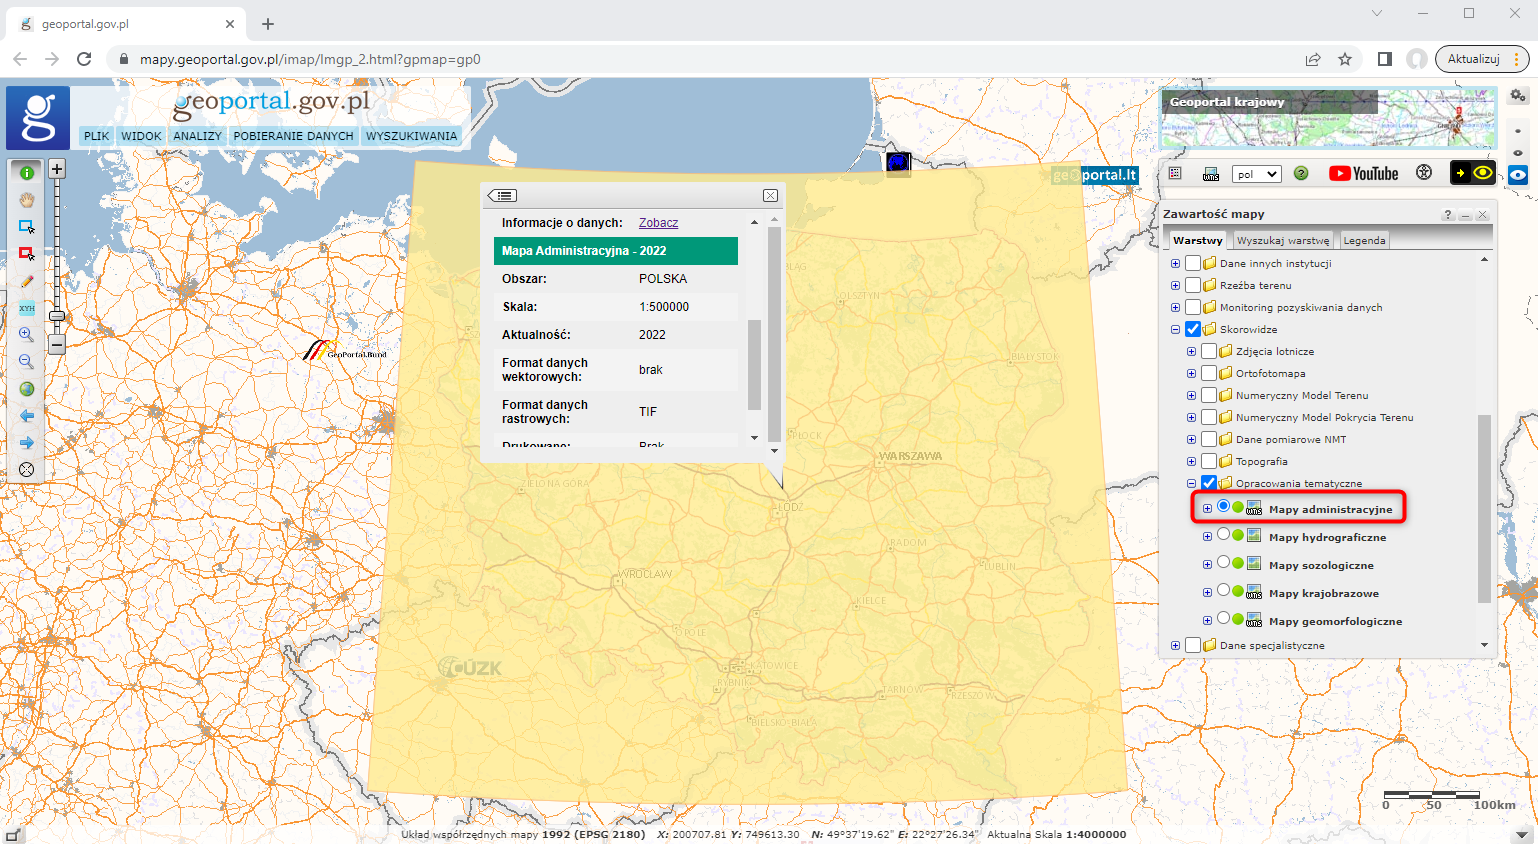Go to previous map view arrow
The image size is (1538, 844).
pos(27,416)
